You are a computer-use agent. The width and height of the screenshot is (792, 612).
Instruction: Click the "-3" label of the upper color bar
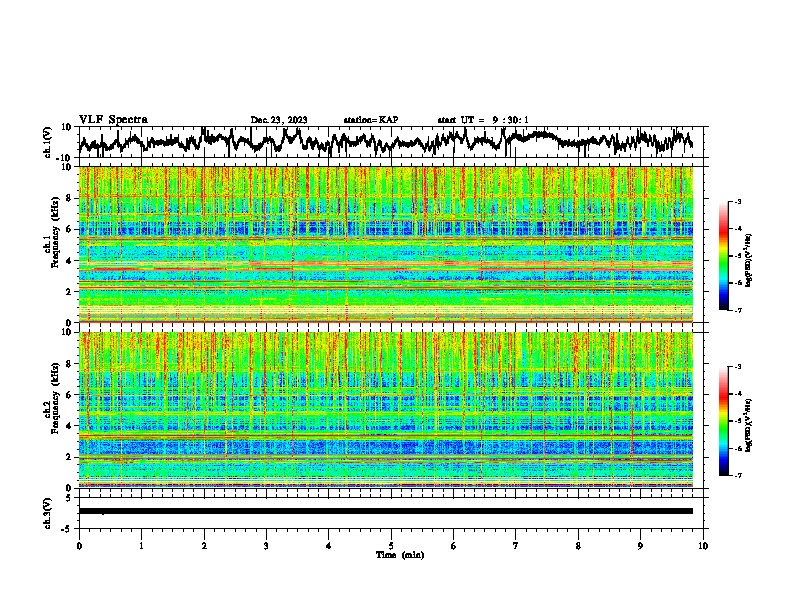click(737, 201)
